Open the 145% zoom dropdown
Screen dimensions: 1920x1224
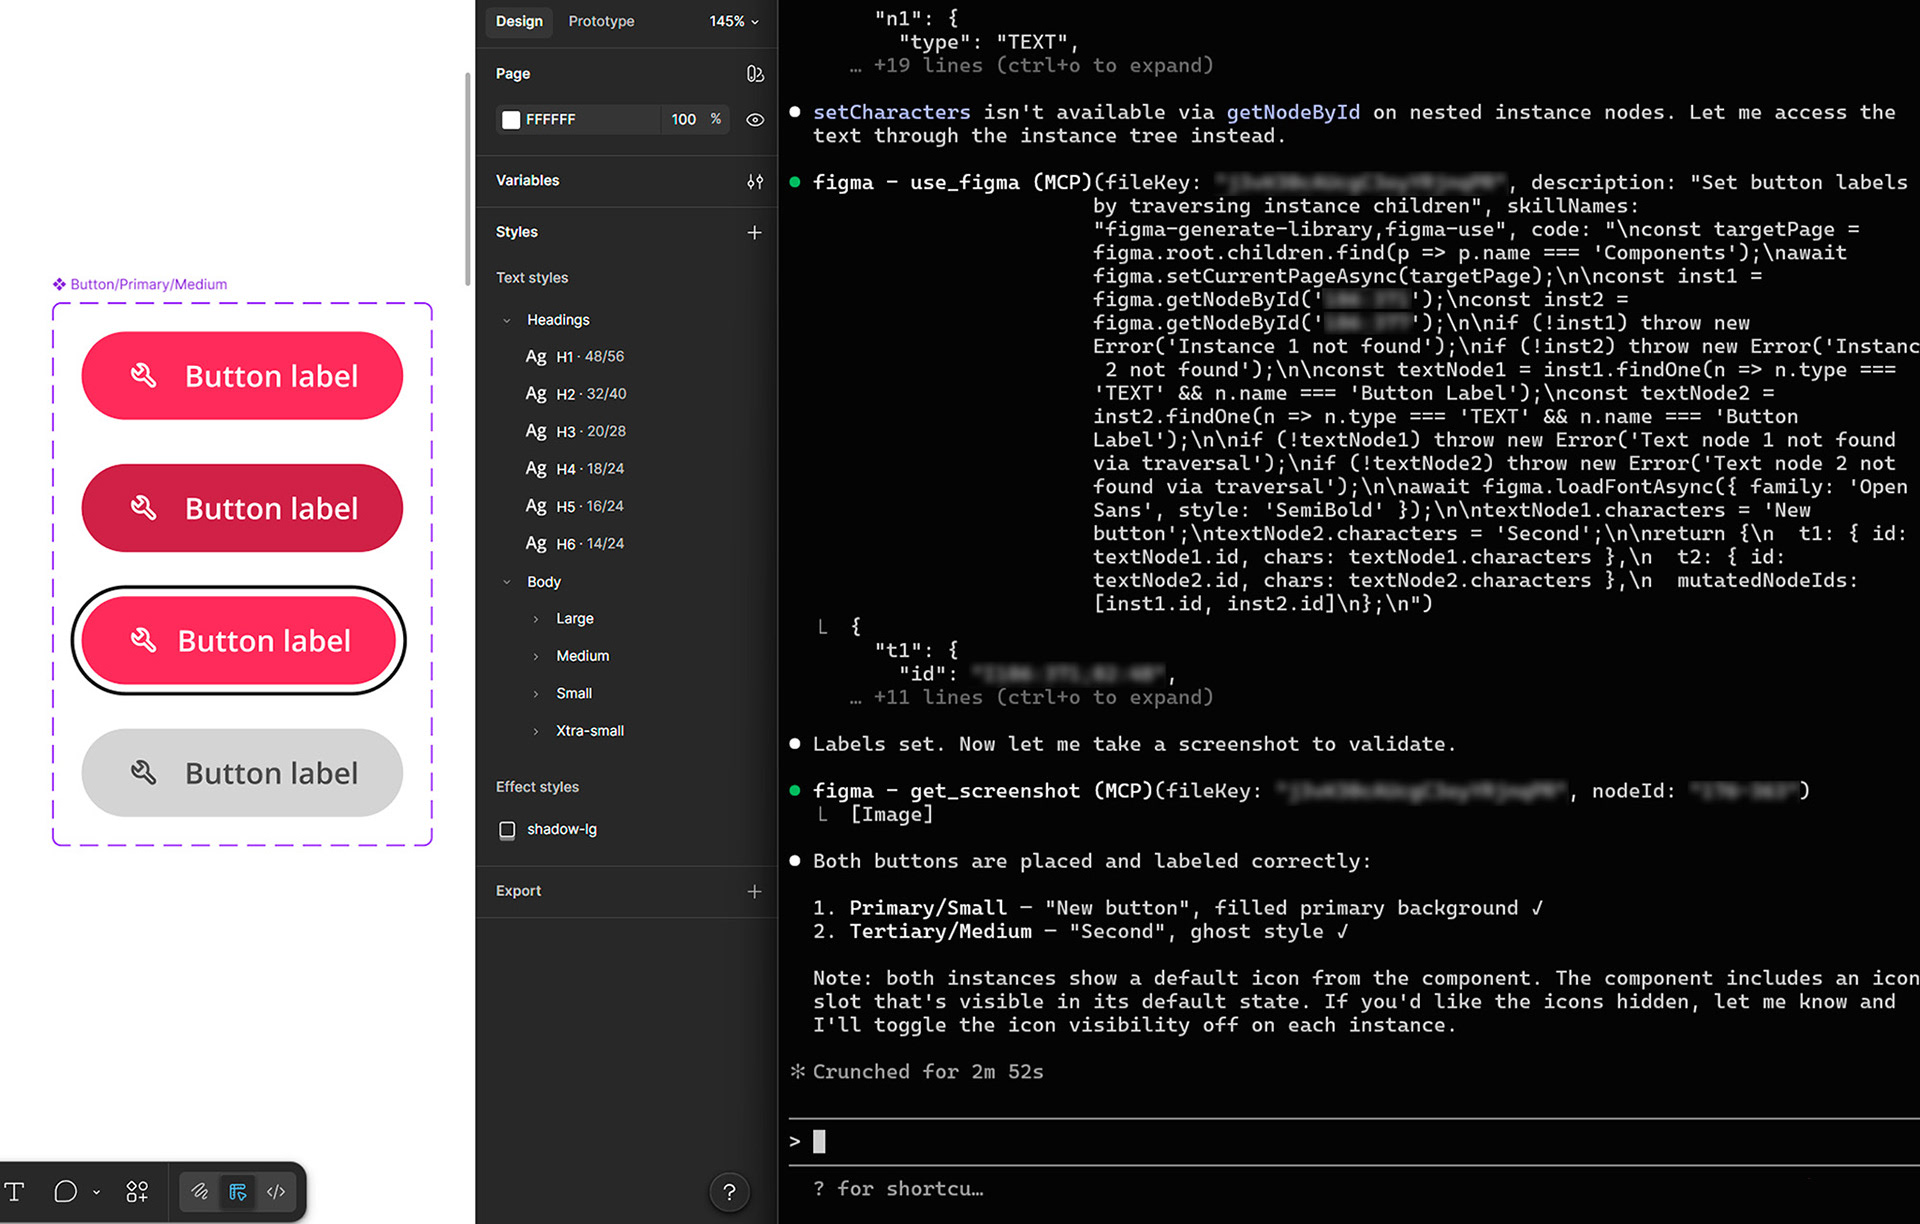pyautogui.click(x=734, y=21)
